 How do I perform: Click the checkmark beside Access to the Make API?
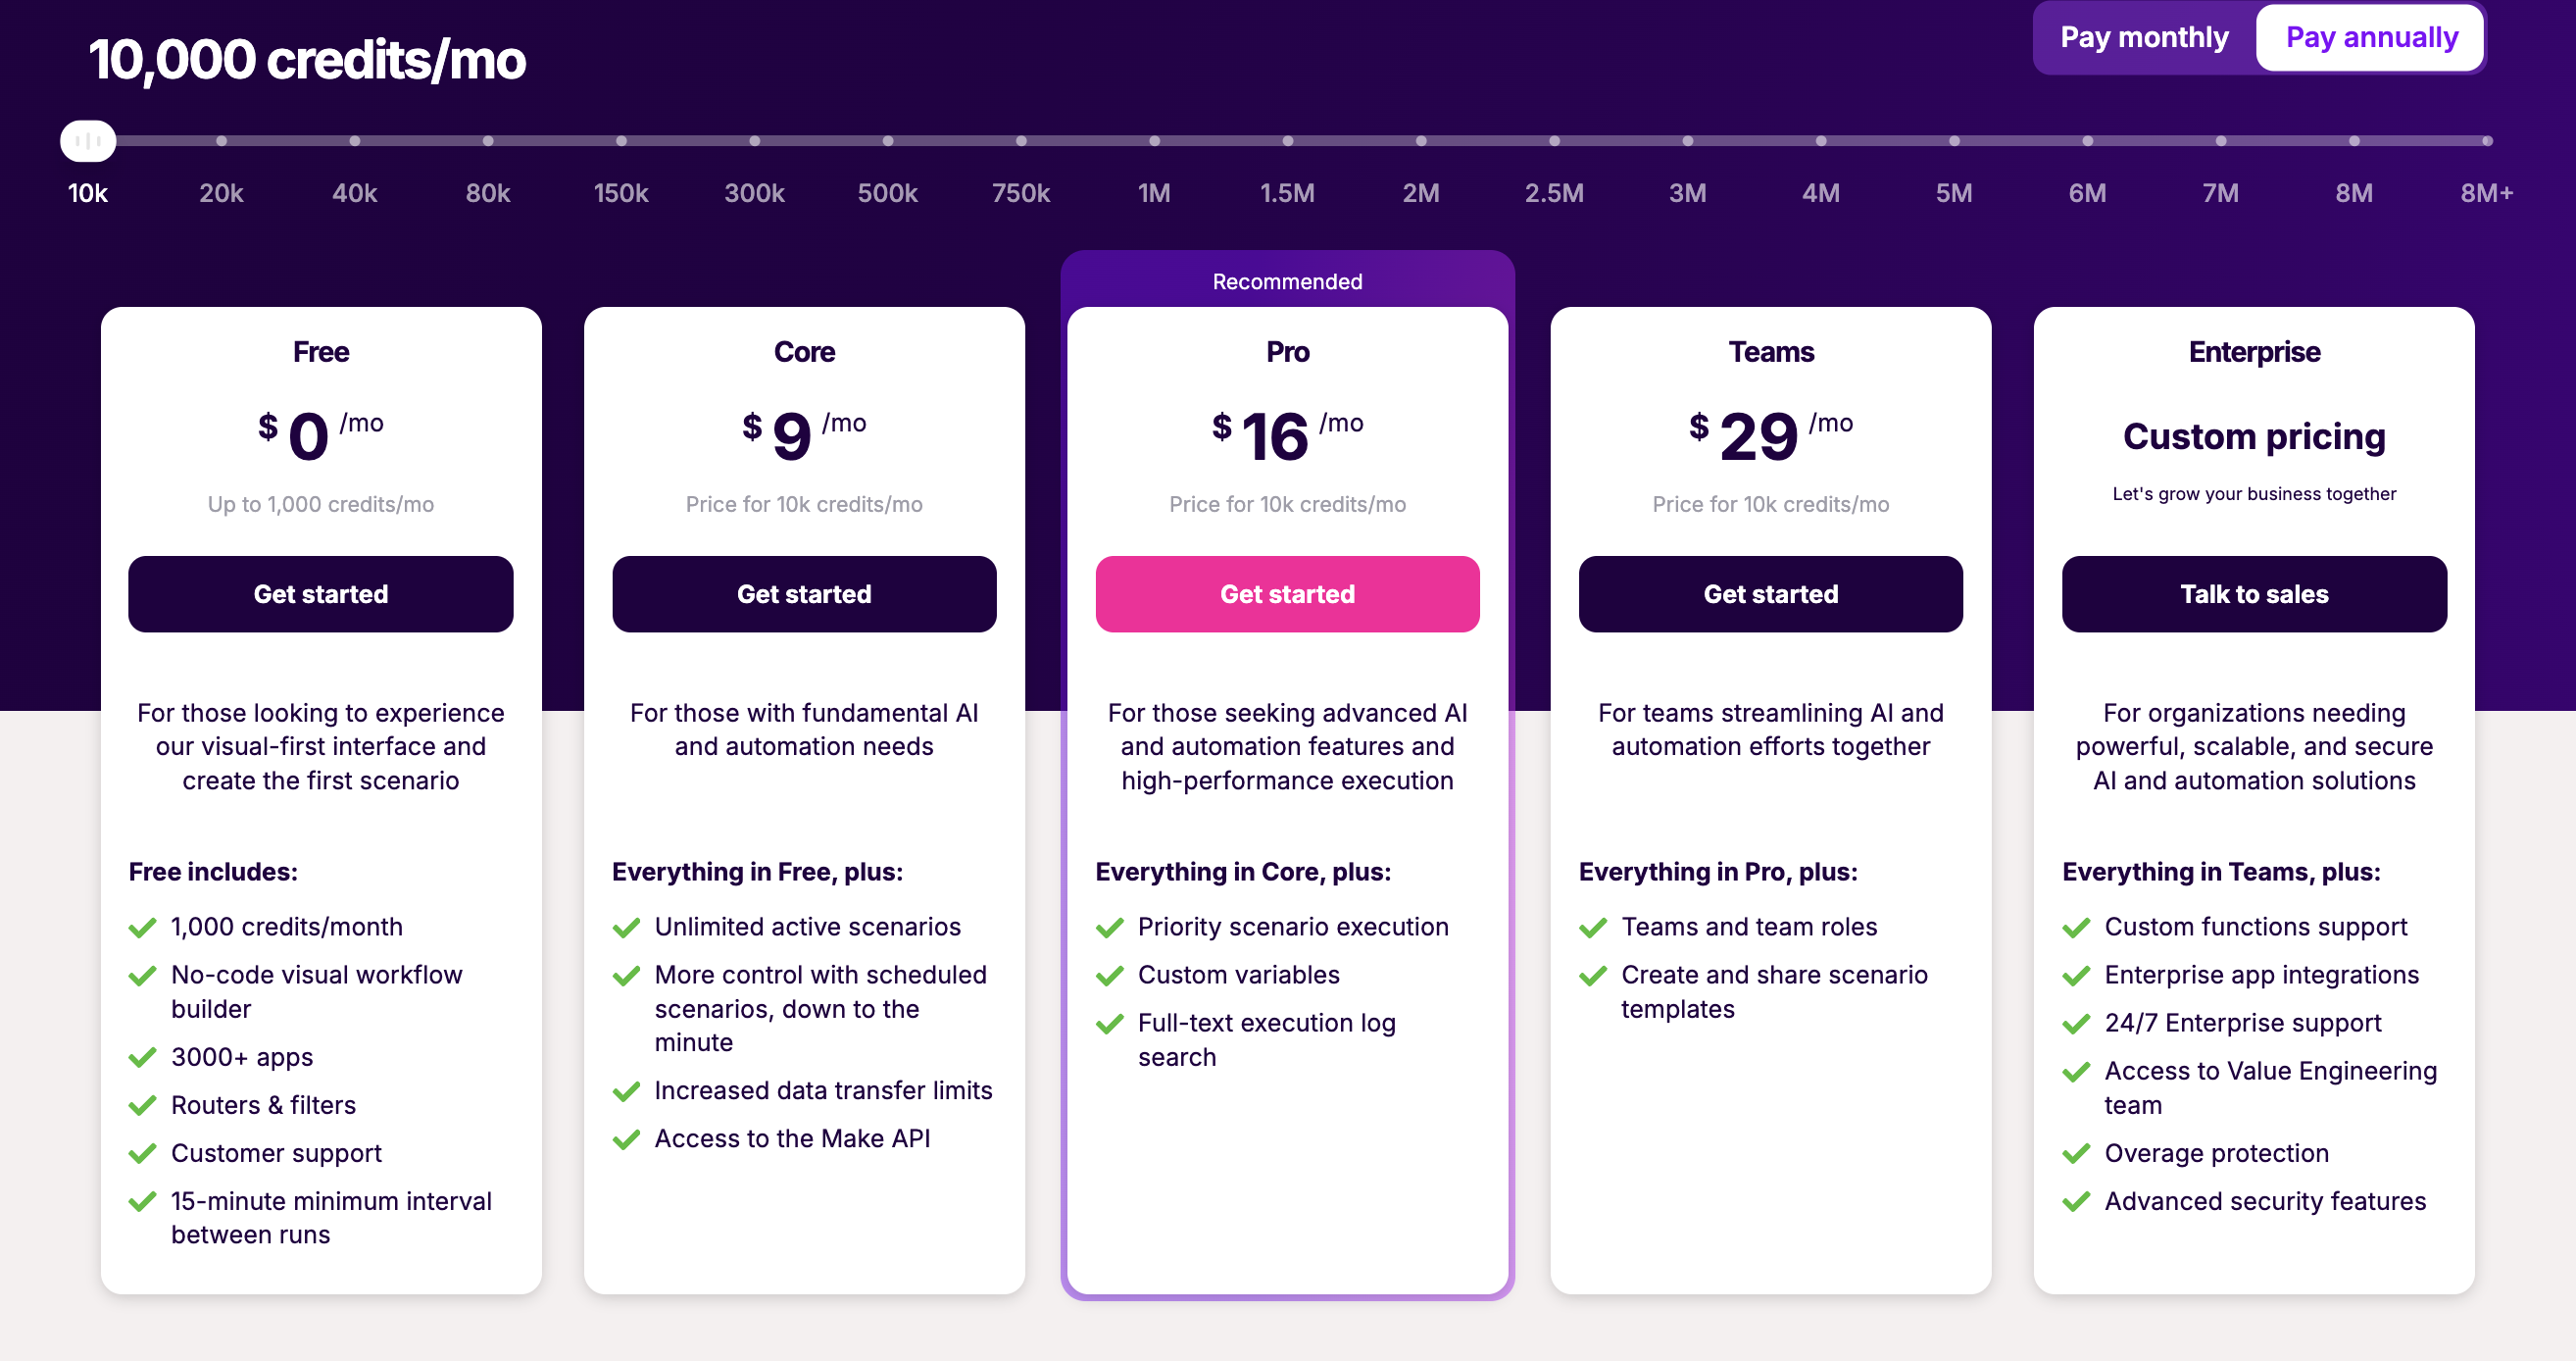[x=627, y=1139]
